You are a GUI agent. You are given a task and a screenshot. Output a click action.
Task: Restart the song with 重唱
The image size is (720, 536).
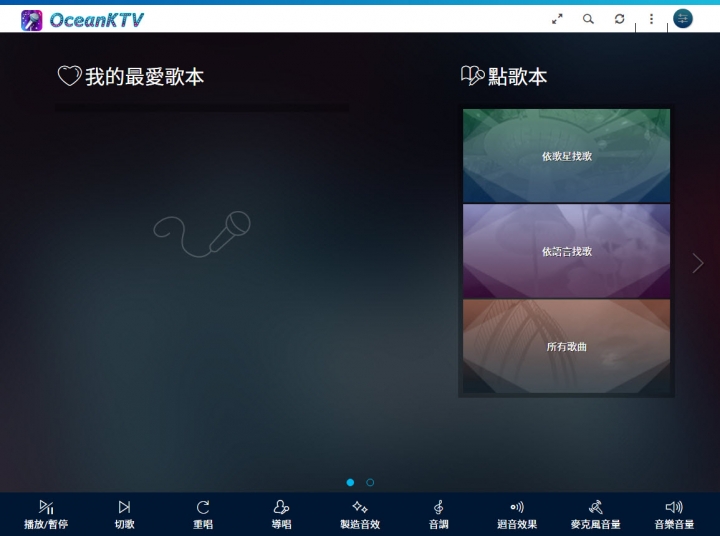(x=203, y=514)
